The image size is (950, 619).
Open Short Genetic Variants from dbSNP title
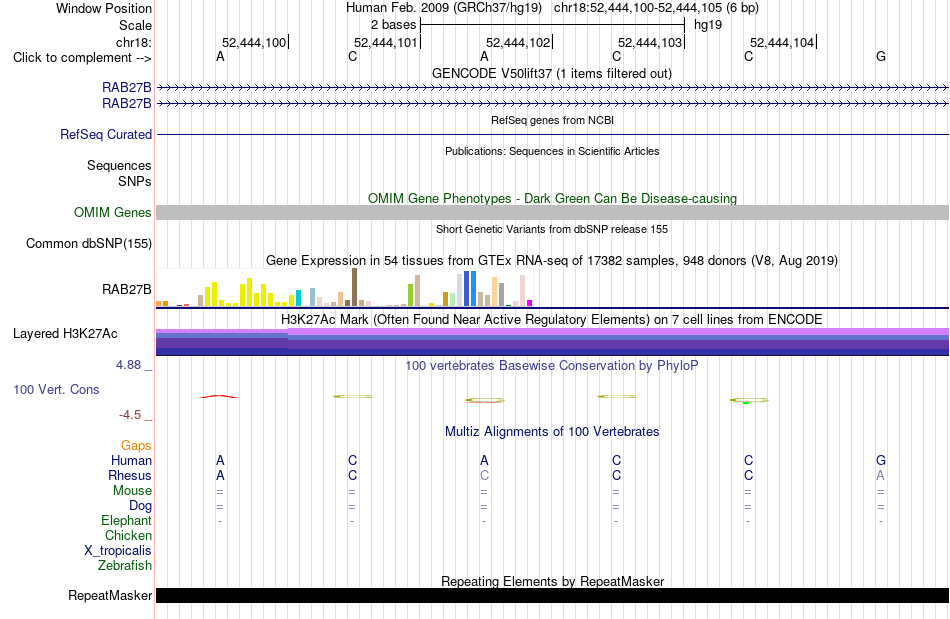tap(552, 229)
